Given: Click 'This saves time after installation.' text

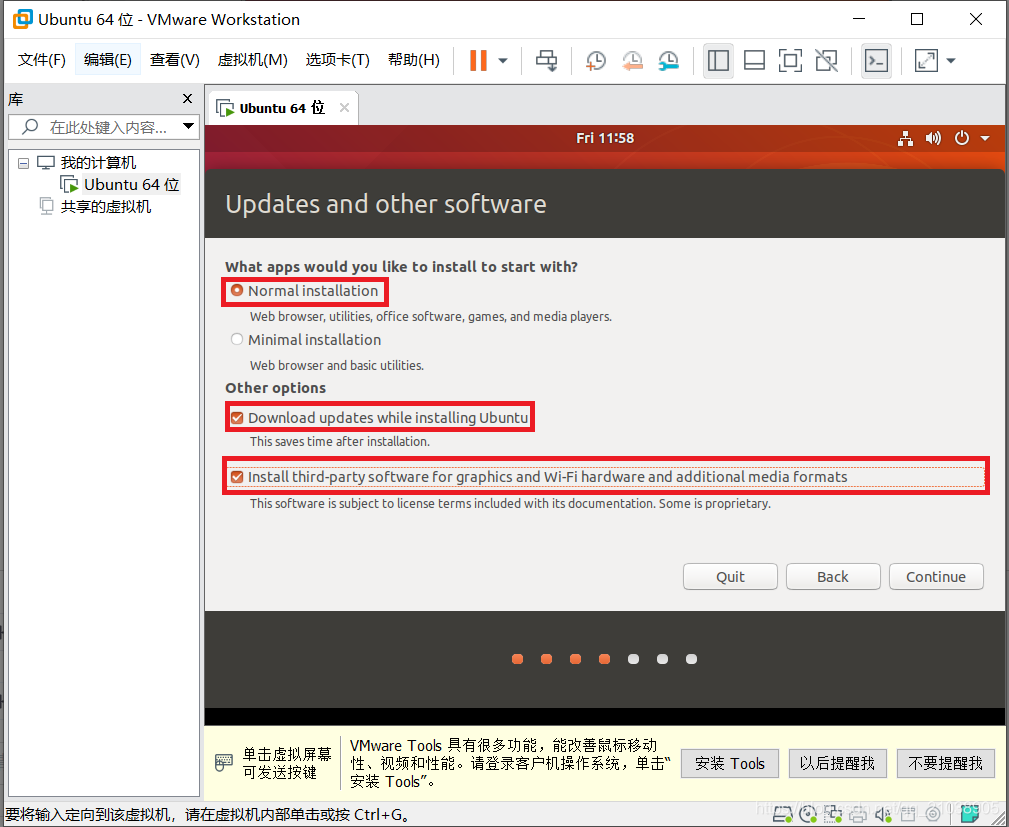Looking at the screenshot, I should pos(340,441).
